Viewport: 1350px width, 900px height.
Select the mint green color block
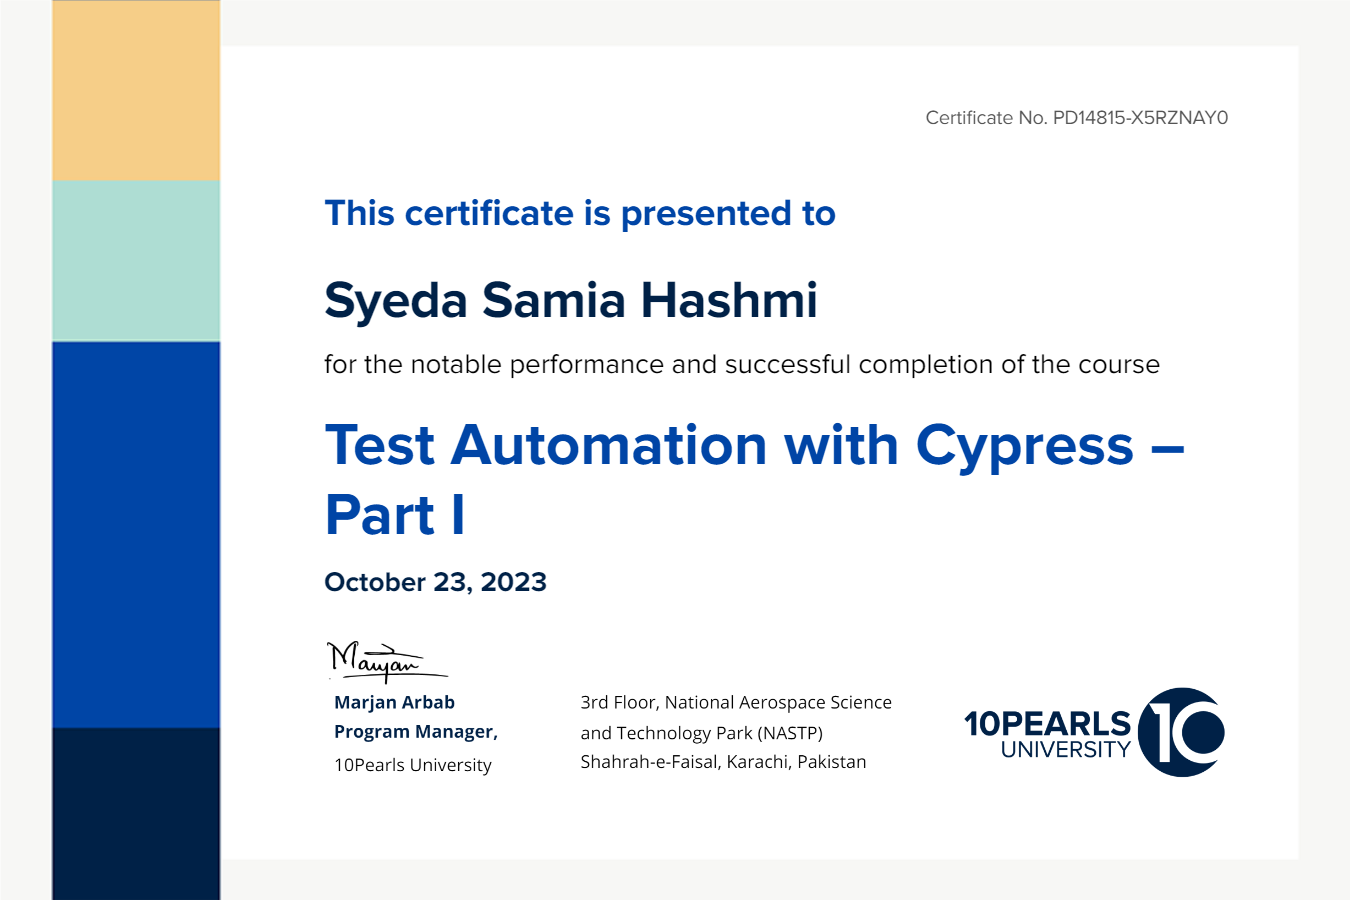tap(136, 260)
